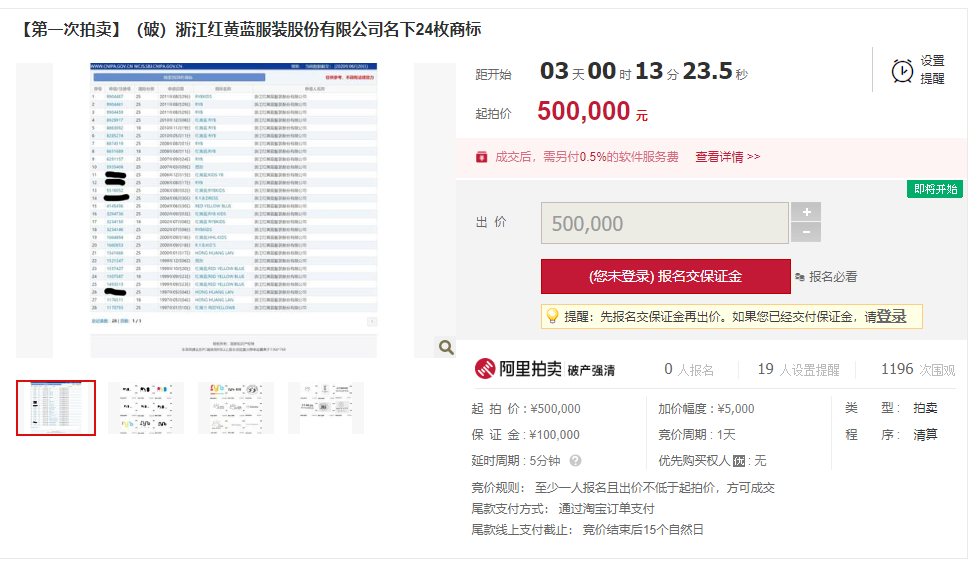Select the 破产强清 label
968x566 pixels.
tap(591, 370)
